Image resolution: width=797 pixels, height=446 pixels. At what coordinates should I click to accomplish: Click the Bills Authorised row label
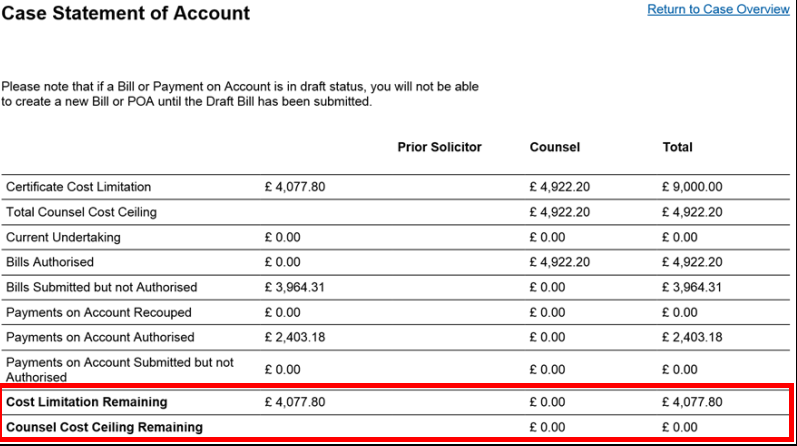[x=50, y=262]
